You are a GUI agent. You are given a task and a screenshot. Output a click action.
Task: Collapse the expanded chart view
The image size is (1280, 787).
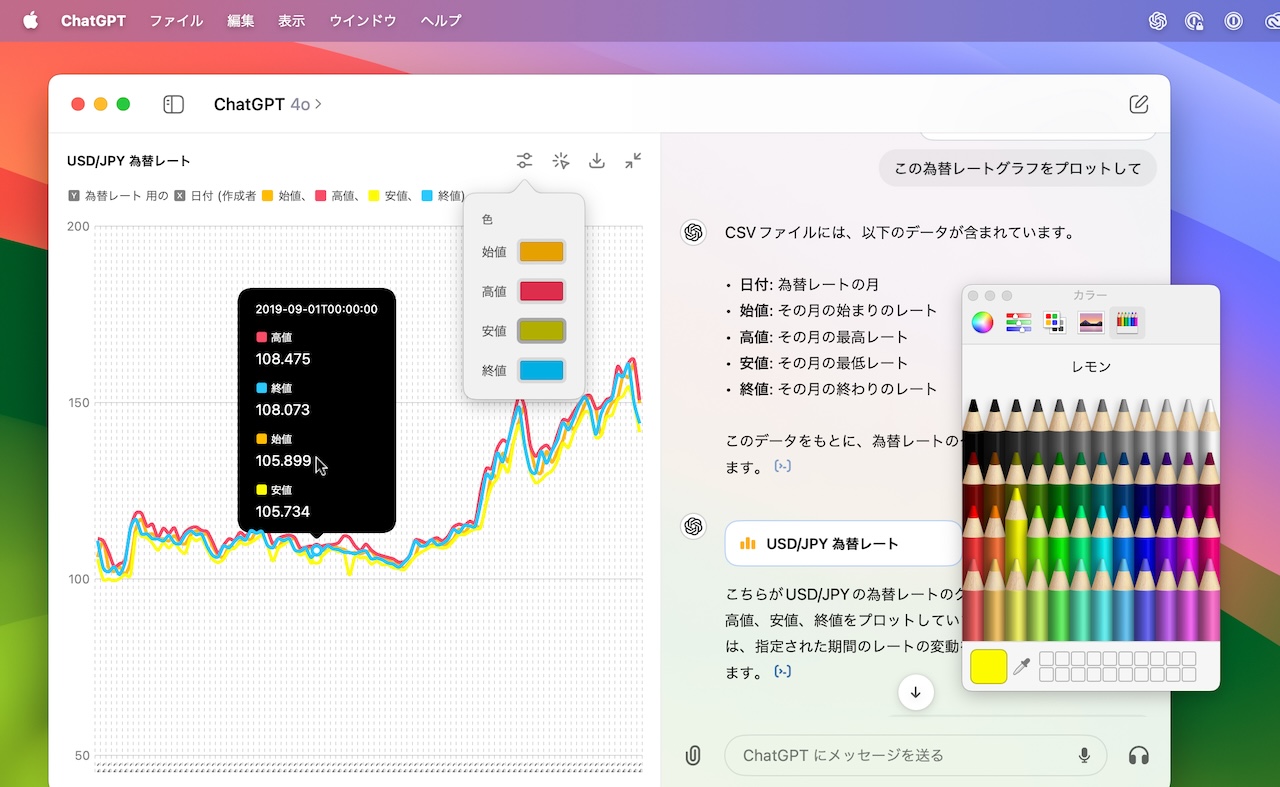click(633, 160)
